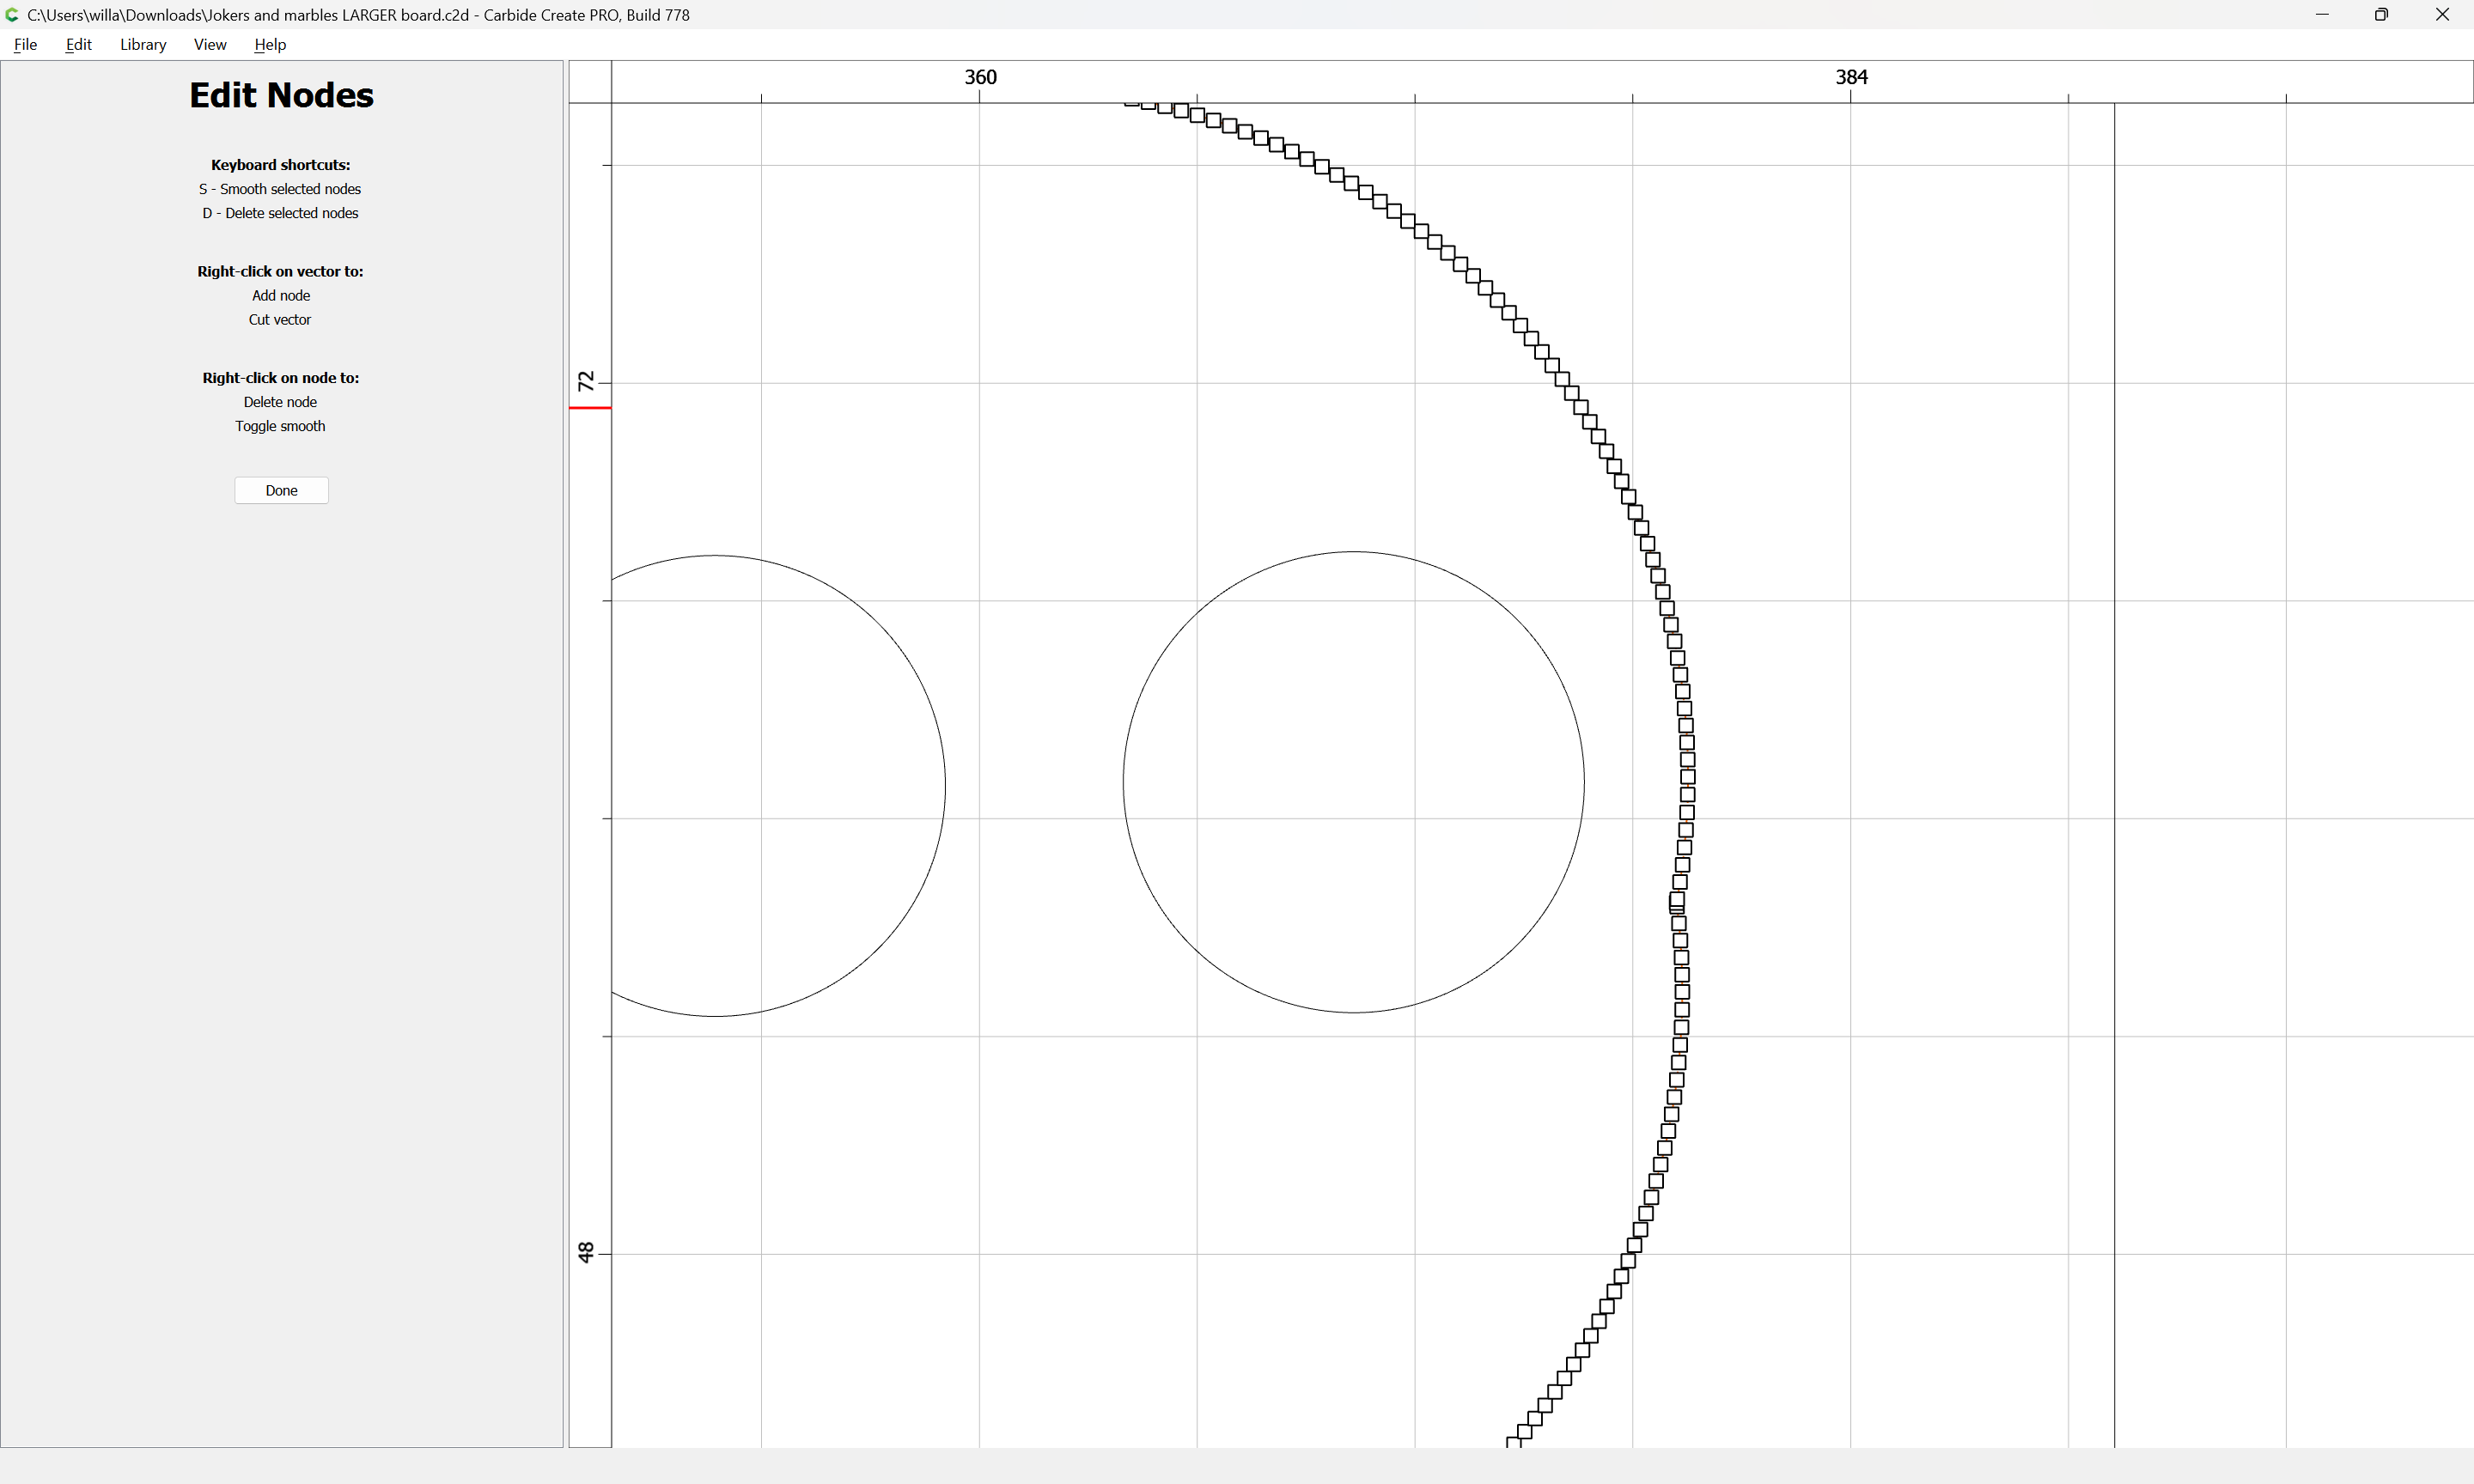
Task: Click the 'Right-click on node to:' label
Action: tap(280, 378)
